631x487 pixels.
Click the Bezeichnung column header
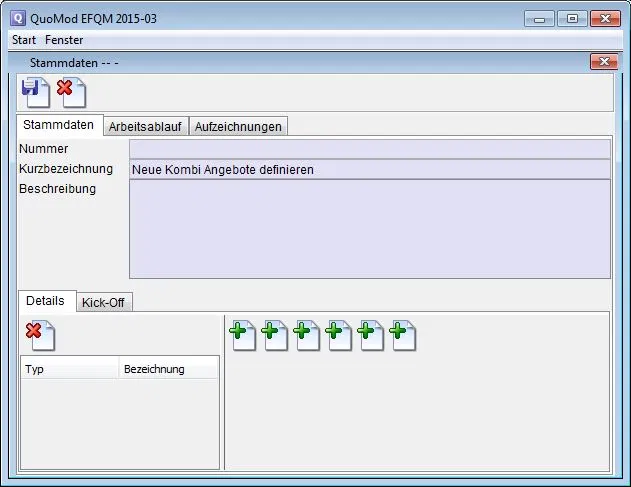(x=167, y=369)
